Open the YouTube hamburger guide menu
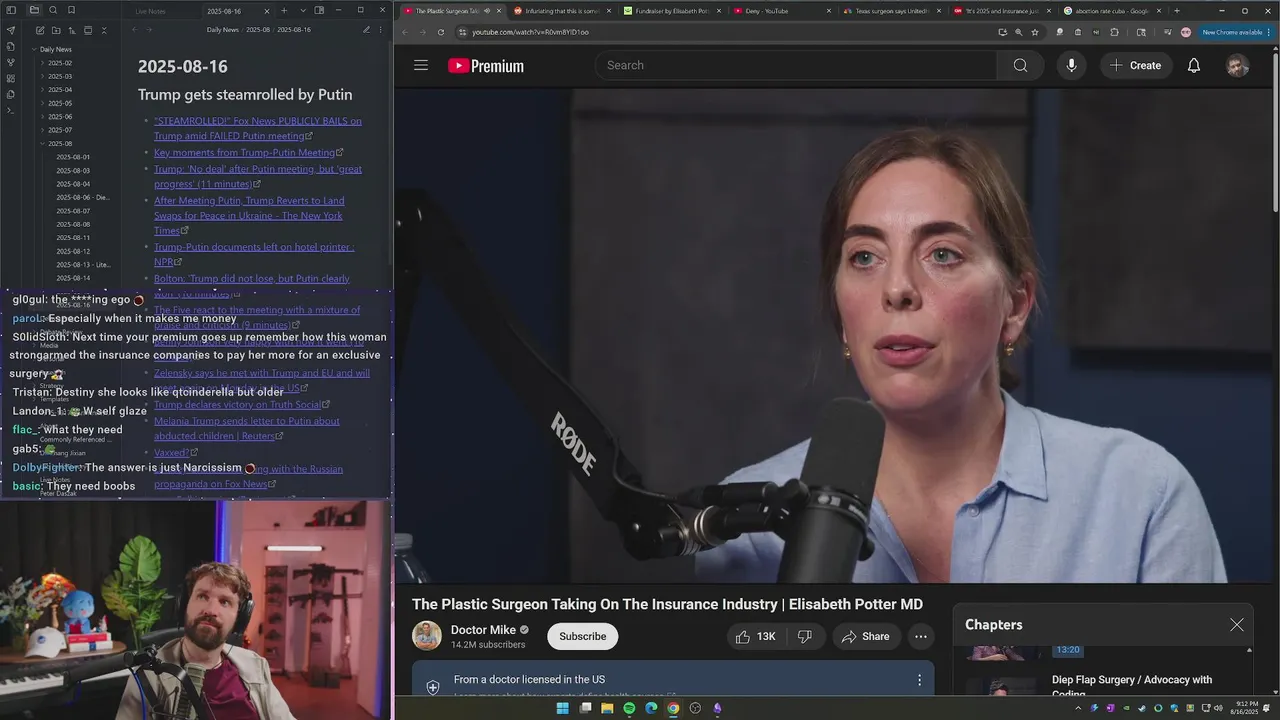 coord(421,65)
